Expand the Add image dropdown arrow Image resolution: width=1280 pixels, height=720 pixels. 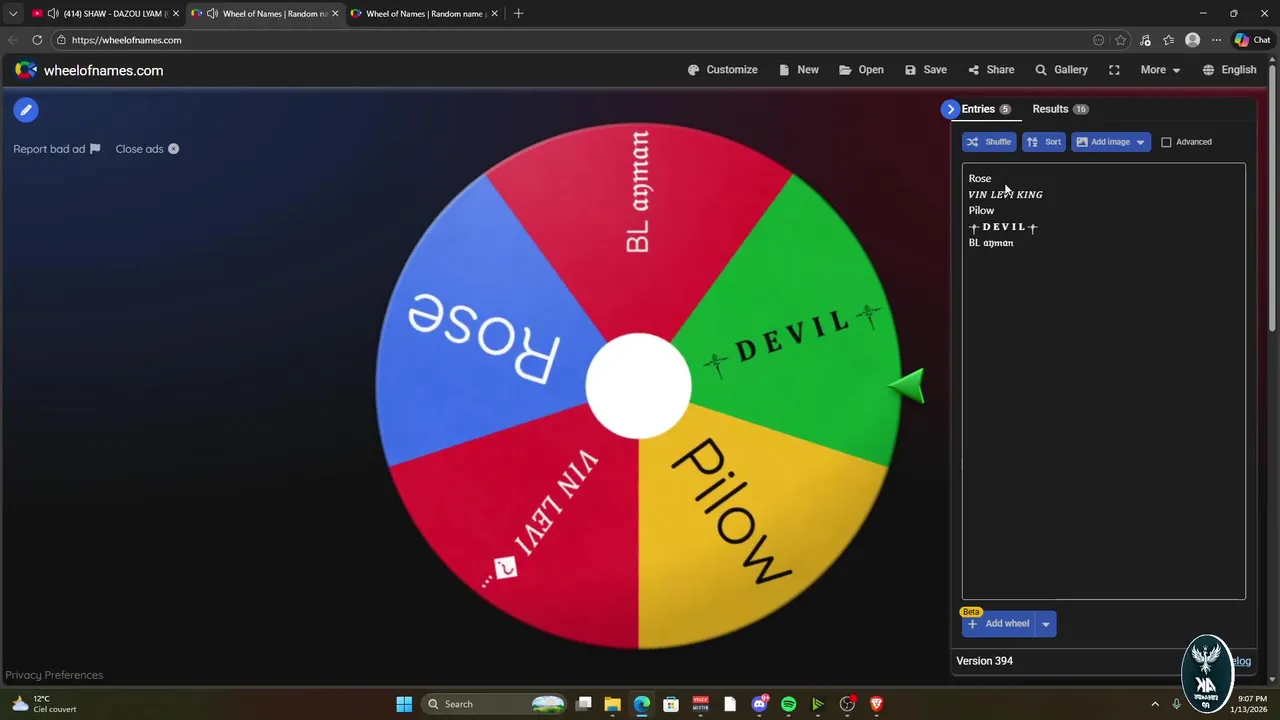tap(1140, 142)
